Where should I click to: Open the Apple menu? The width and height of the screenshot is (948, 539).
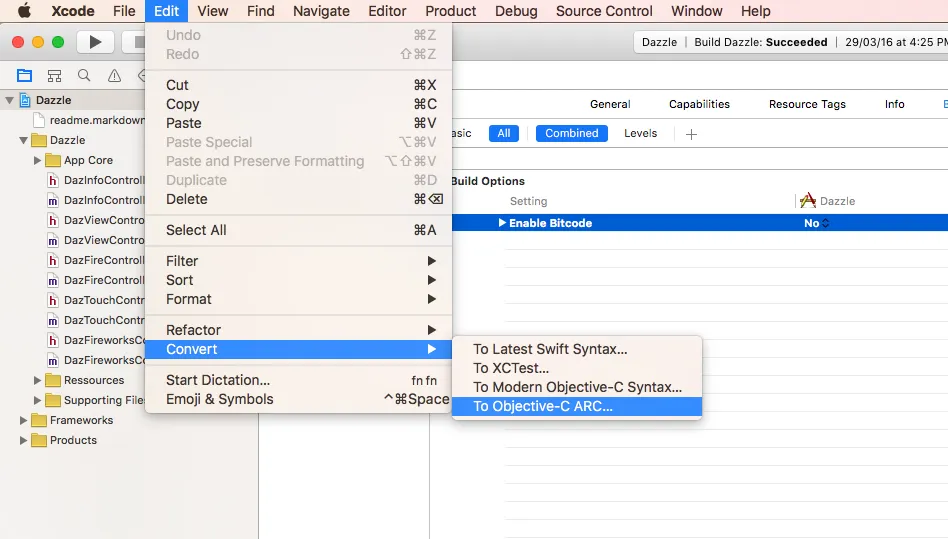24,11
